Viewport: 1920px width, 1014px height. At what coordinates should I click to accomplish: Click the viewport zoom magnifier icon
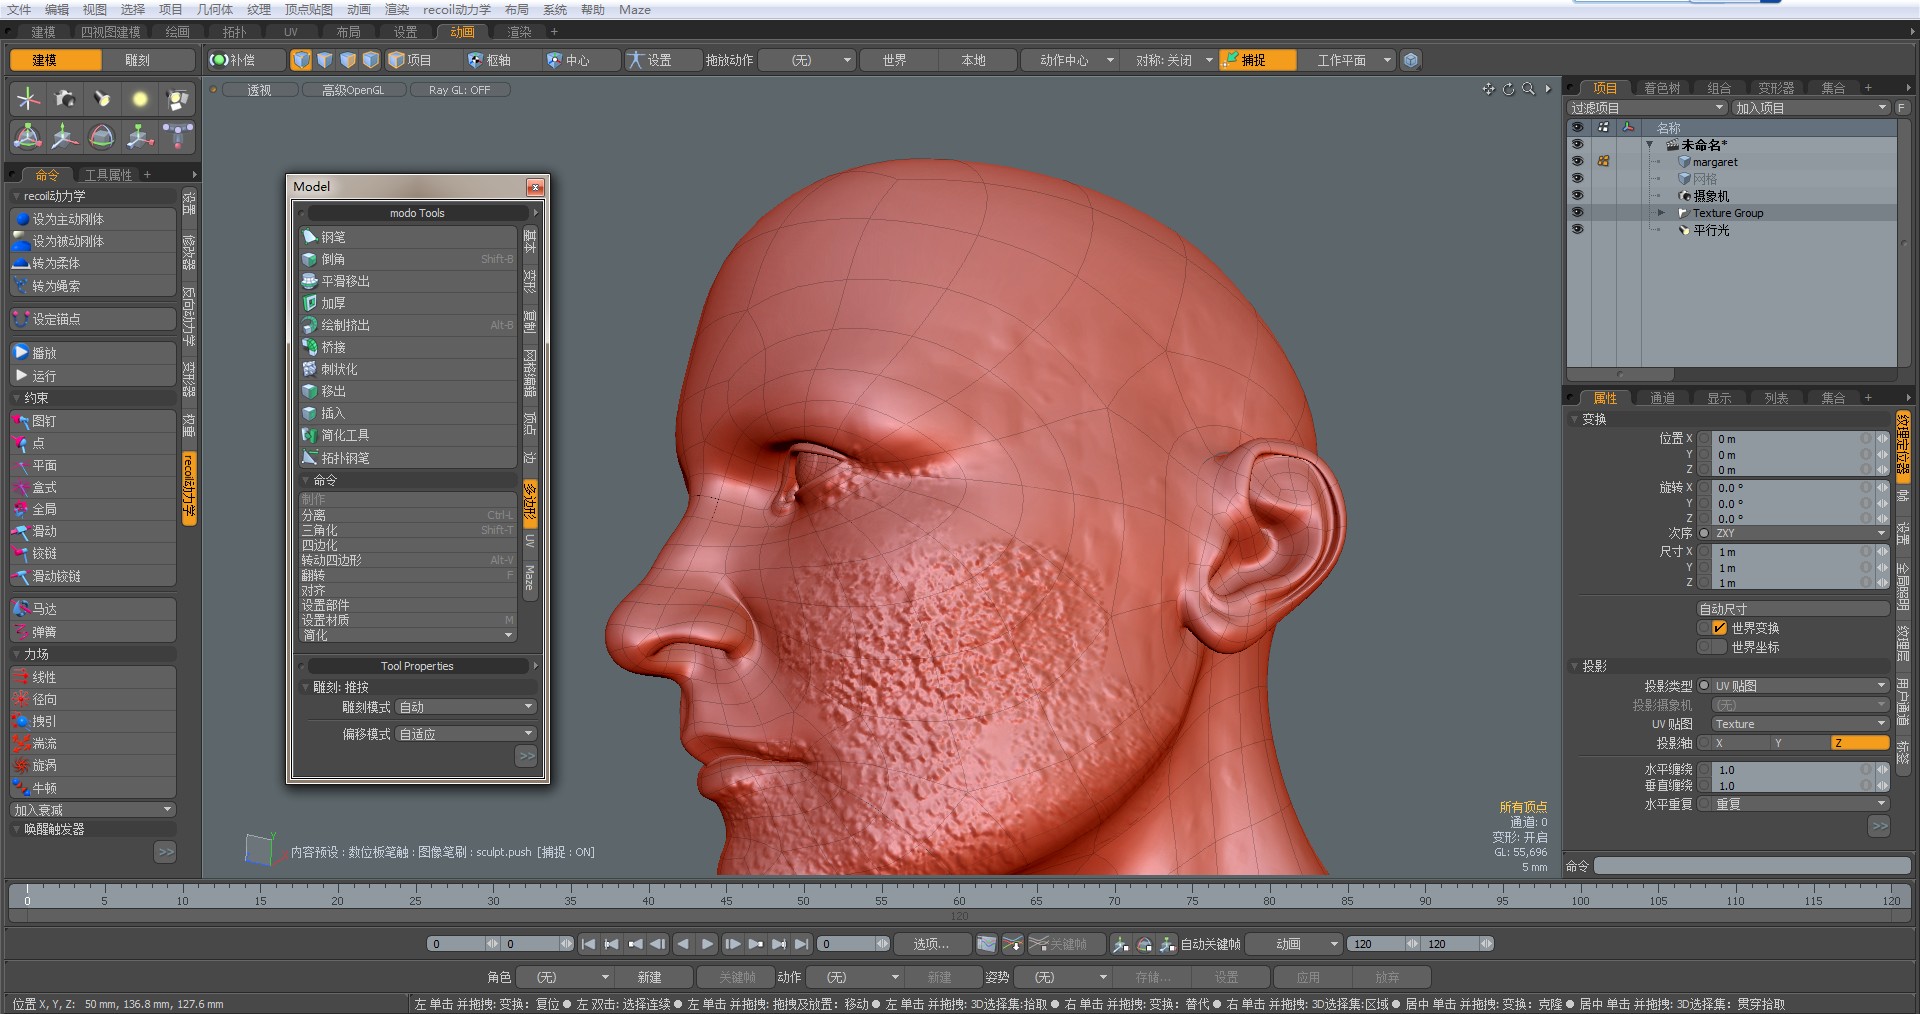pyautogui.click(x=1528, y=89)
